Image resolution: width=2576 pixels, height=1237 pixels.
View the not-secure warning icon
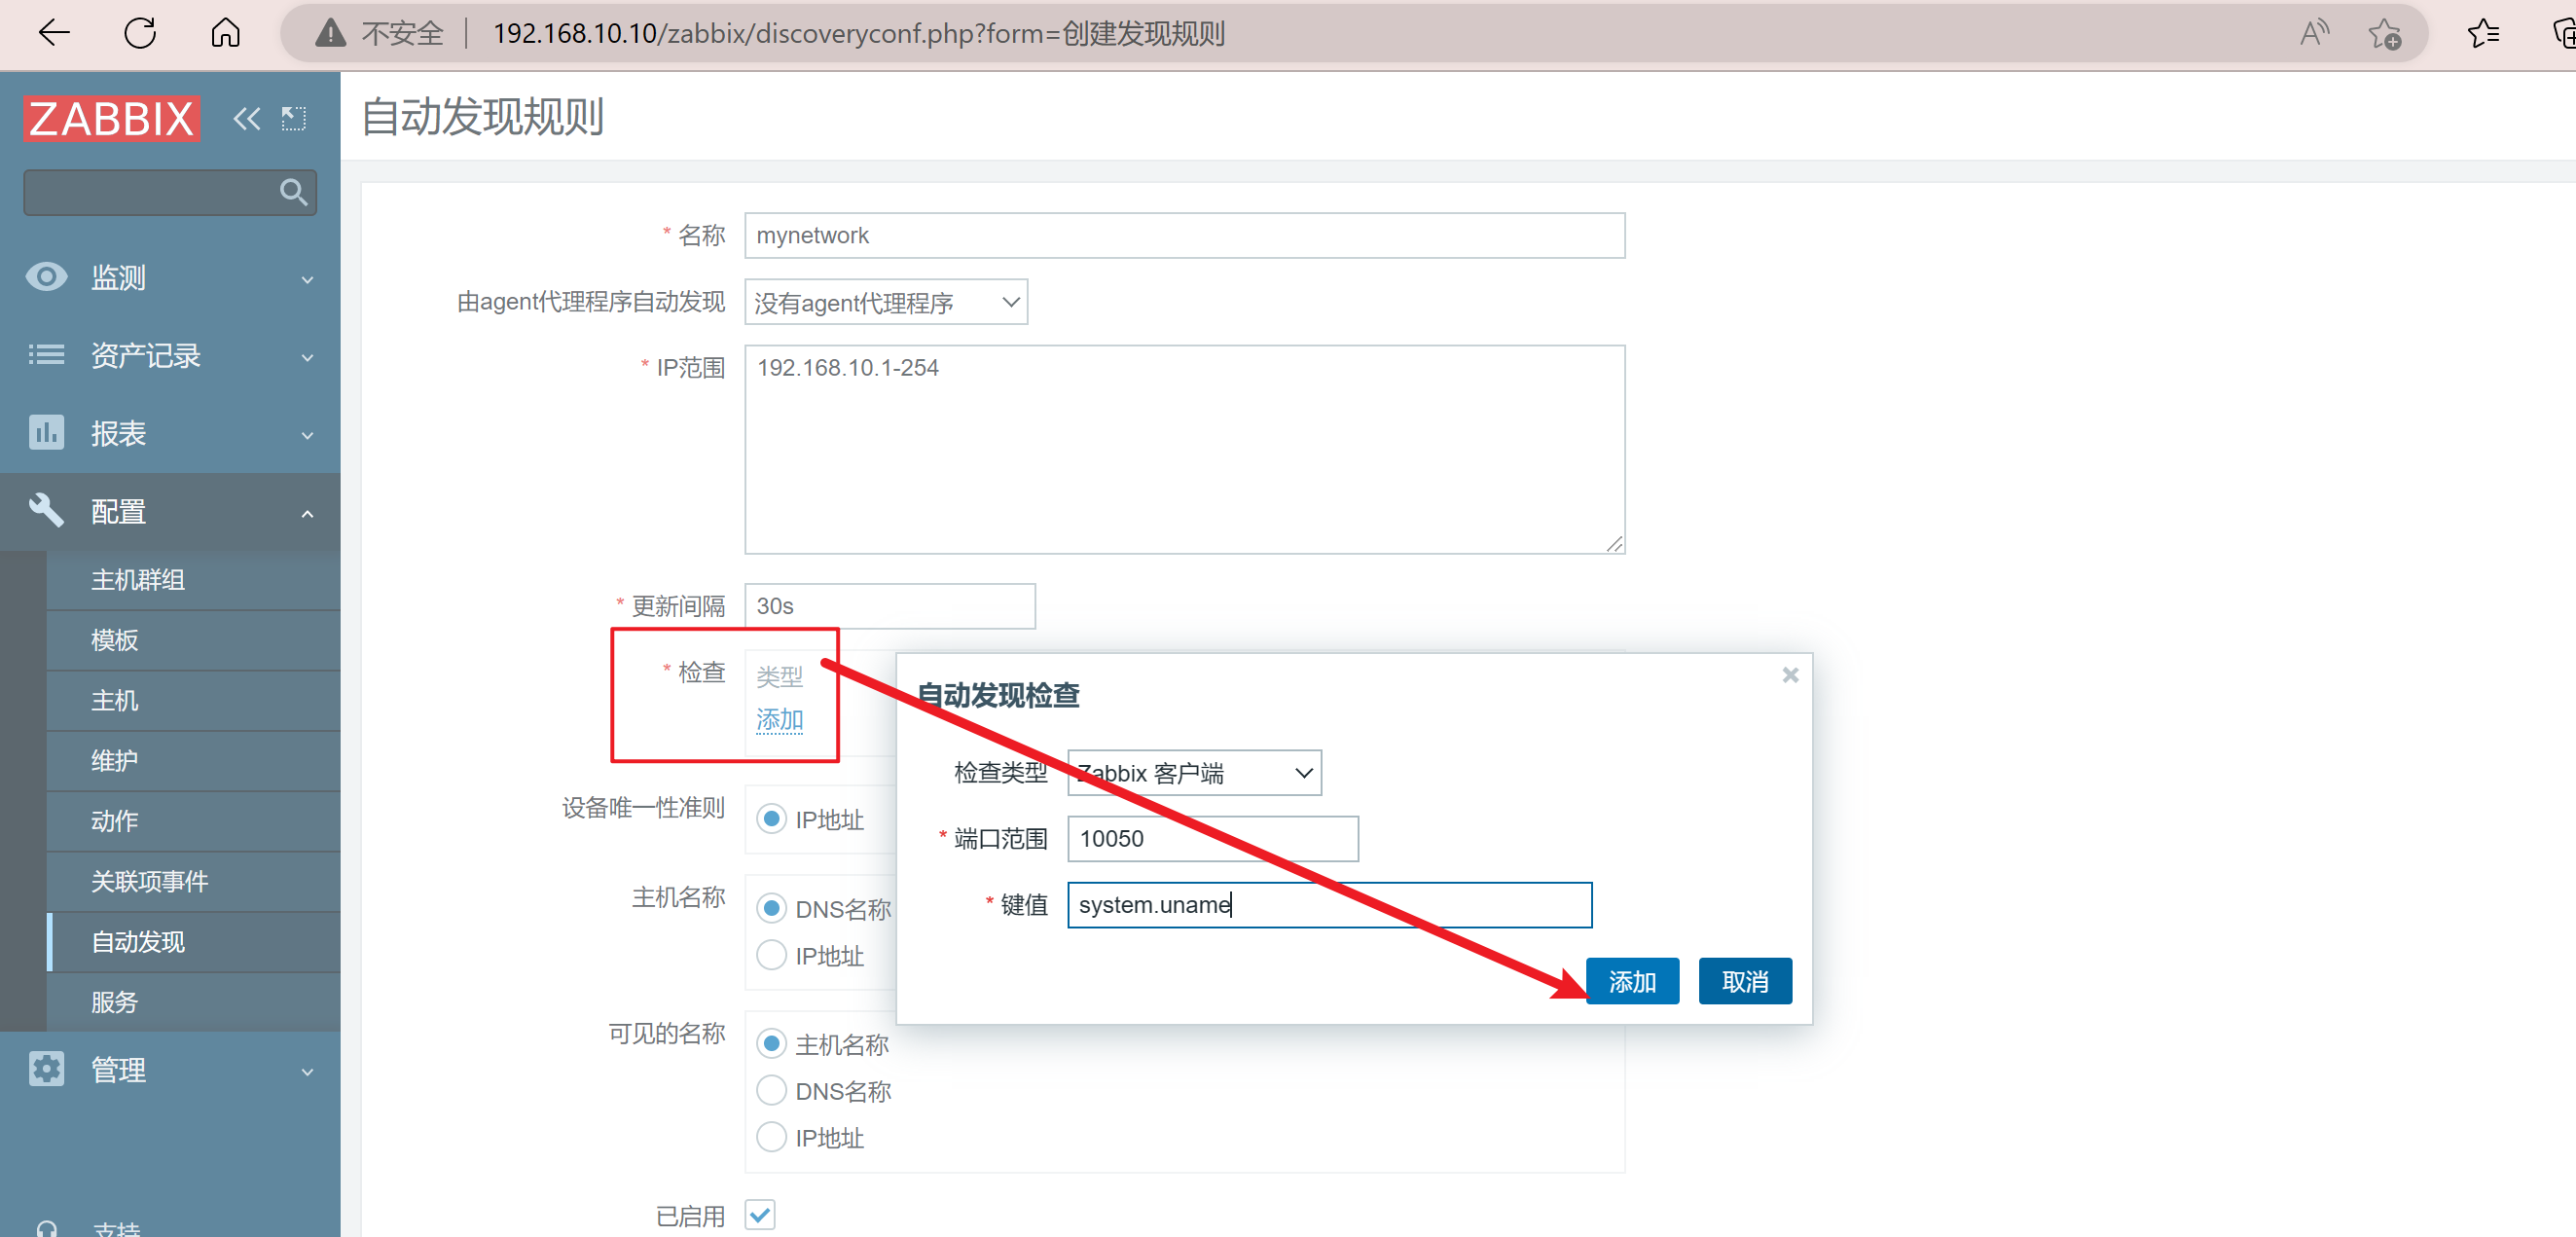point(330,34)
